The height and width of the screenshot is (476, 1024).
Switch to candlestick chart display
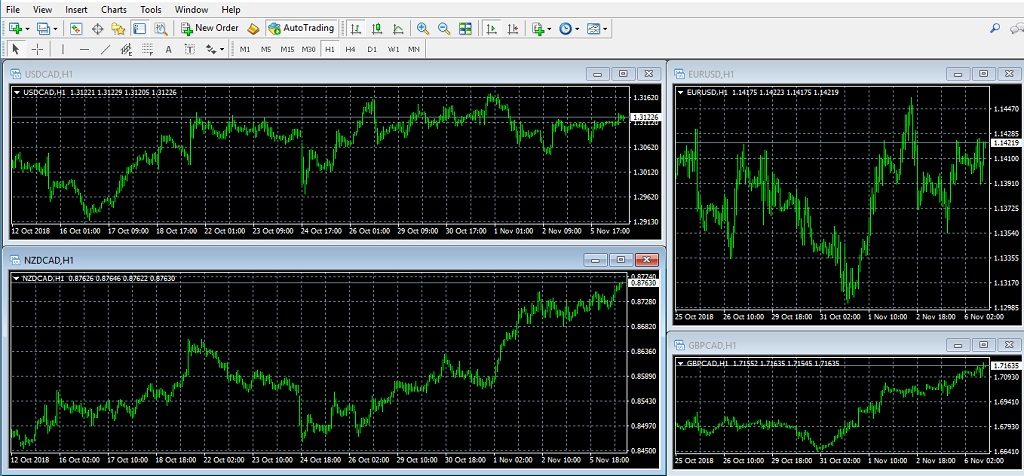(377, 29)
